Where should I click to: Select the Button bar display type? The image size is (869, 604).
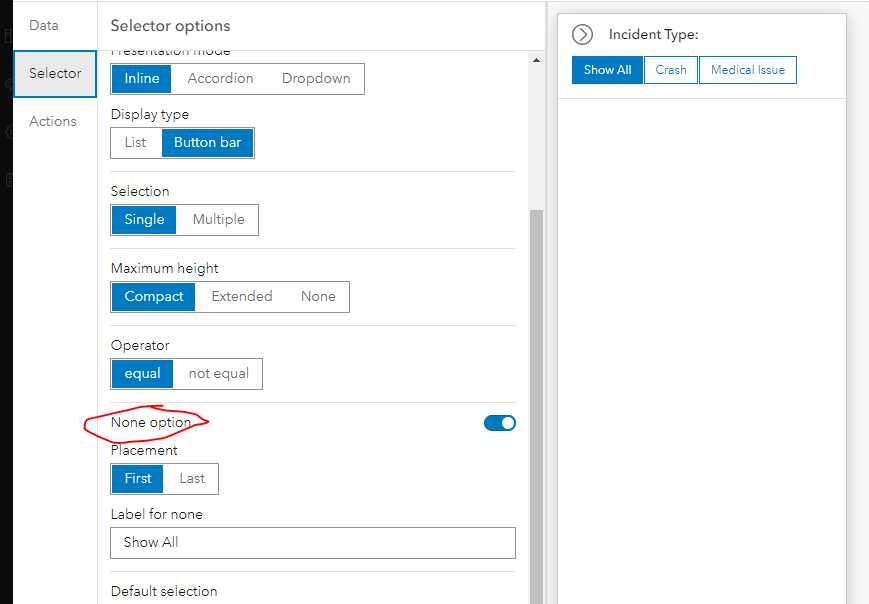(207, 142)
